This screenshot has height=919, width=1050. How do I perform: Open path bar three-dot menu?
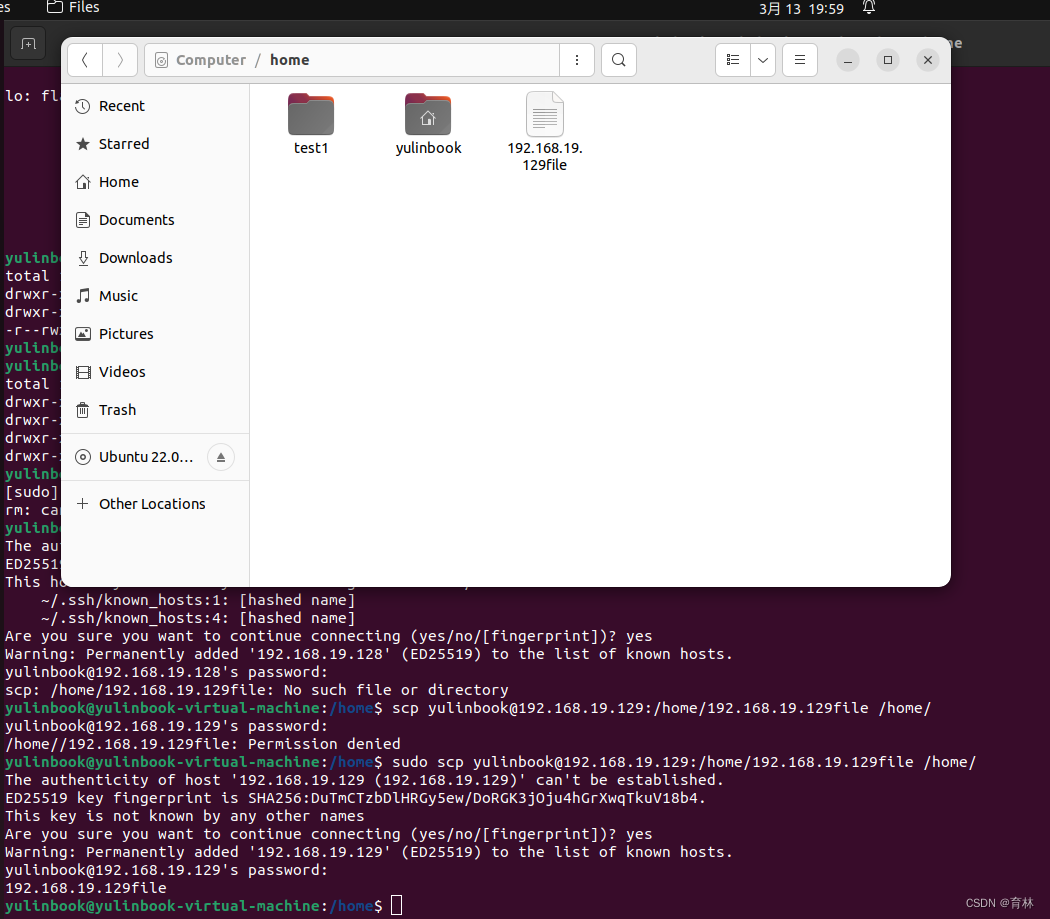(x=576, y=60)
